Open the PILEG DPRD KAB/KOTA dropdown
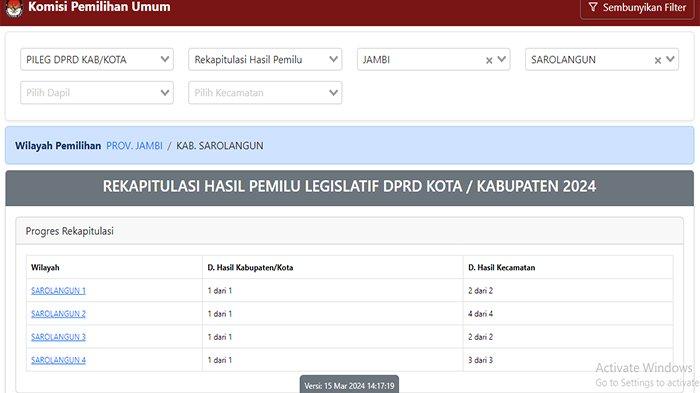Viewport: 700px width, 393px height. 97,59
